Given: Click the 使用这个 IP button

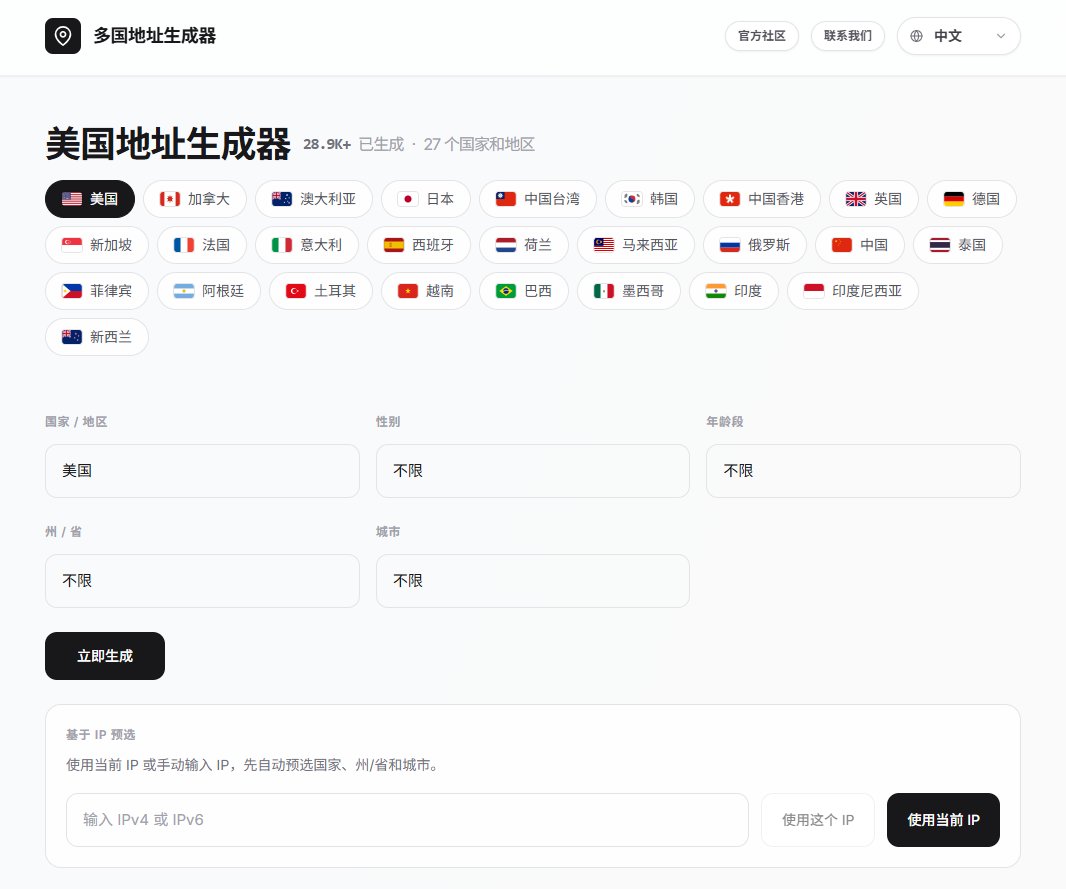Looking at the screenshot, I should (818, 820).
